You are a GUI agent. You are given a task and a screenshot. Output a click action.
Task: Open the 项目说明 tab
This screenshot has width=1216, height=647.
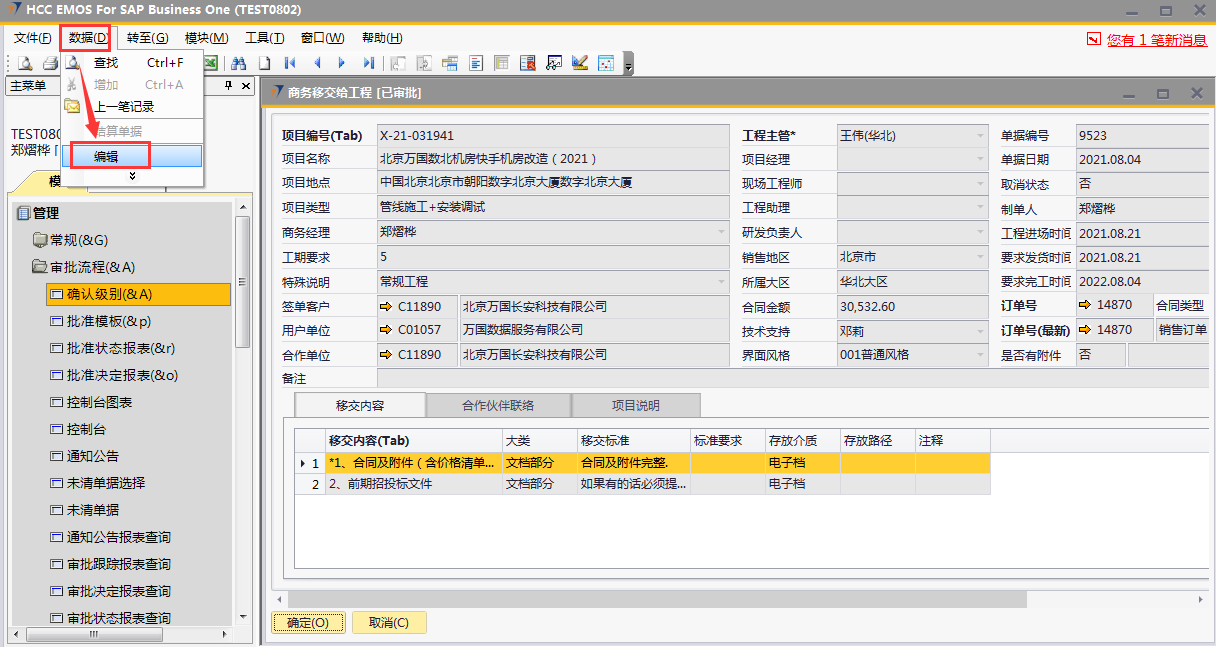tap(635, 406)
